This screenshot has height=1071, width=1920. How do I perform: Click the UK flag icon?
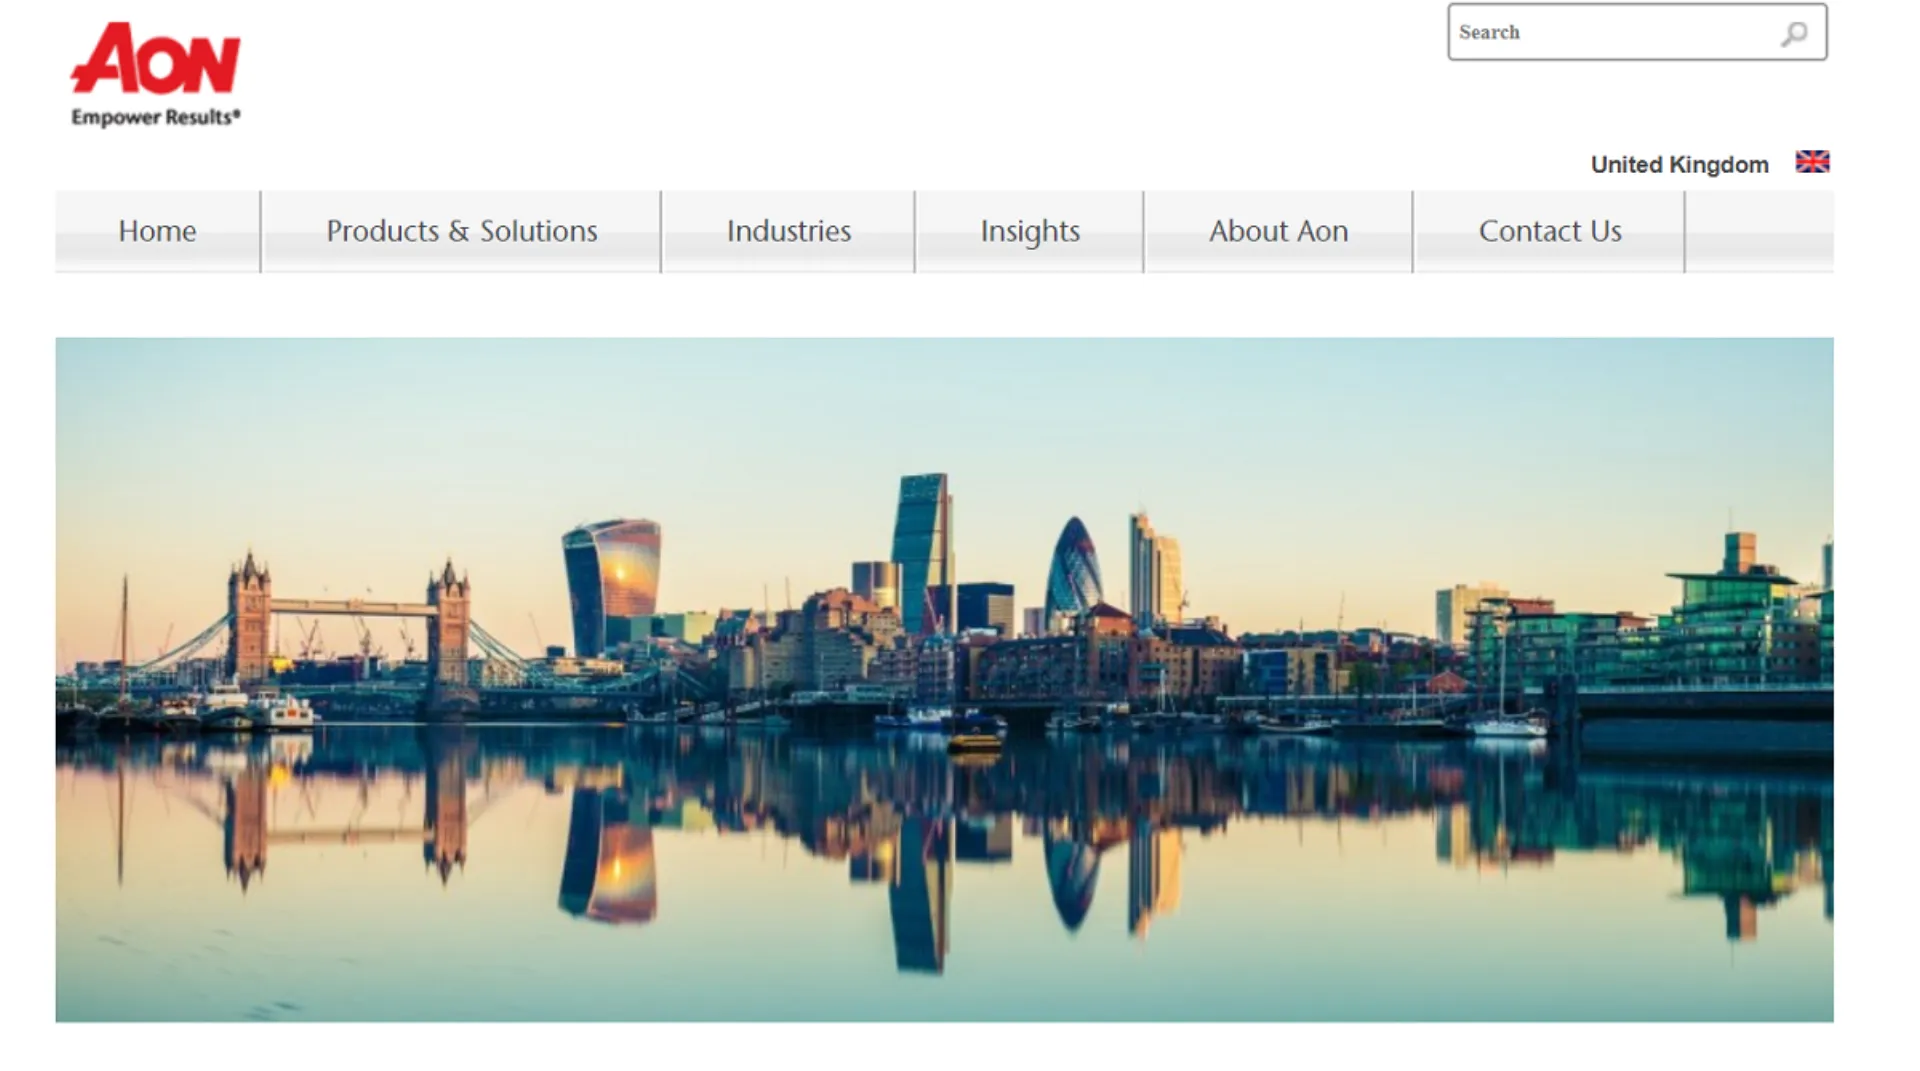tap(1812, 162)
